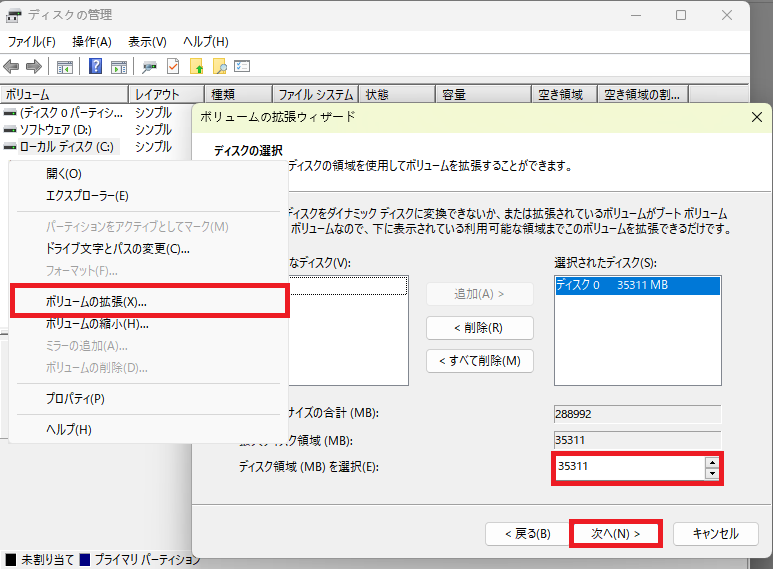Choose 開く(O) from context menu
This screenshot has width=773, height=569.
click(148, 174)
